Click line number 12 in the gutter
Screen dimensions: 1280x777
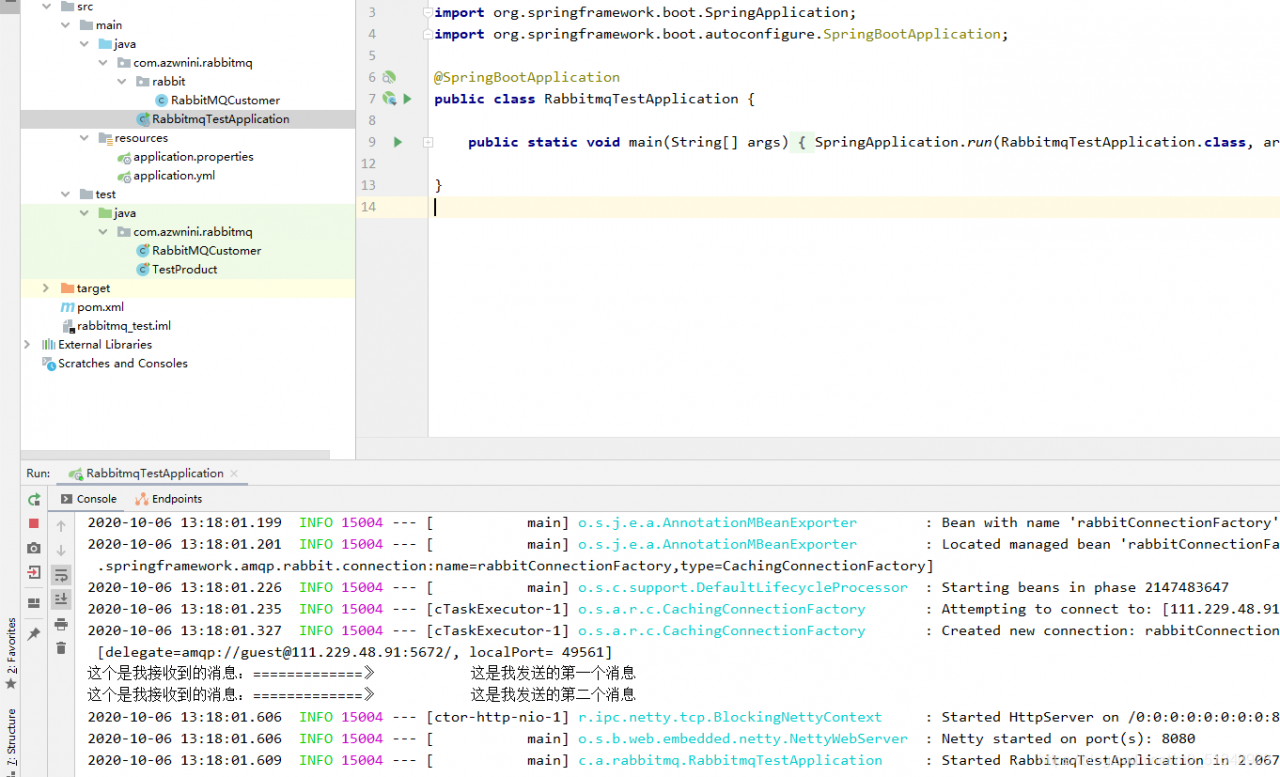368,164
